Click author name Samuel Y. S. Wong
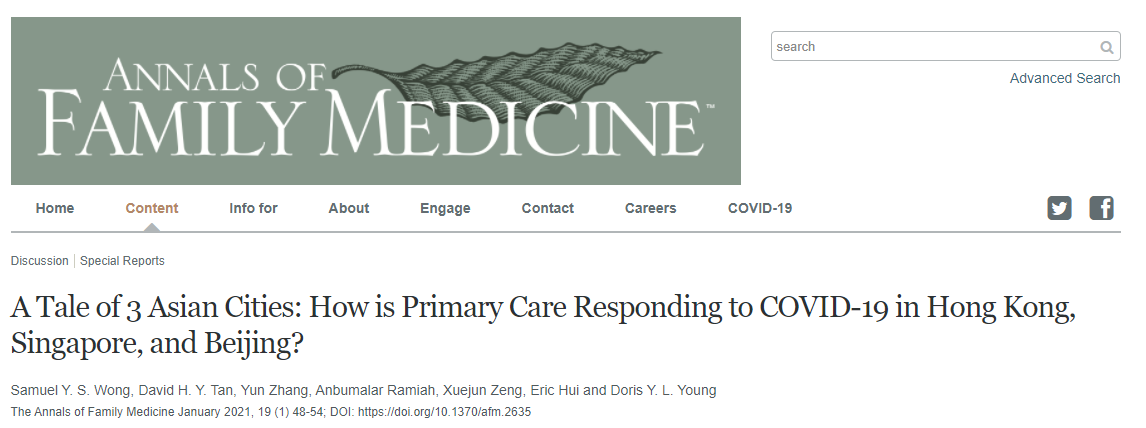Screen dimensions: 1146x428 (x=72, y=390)
